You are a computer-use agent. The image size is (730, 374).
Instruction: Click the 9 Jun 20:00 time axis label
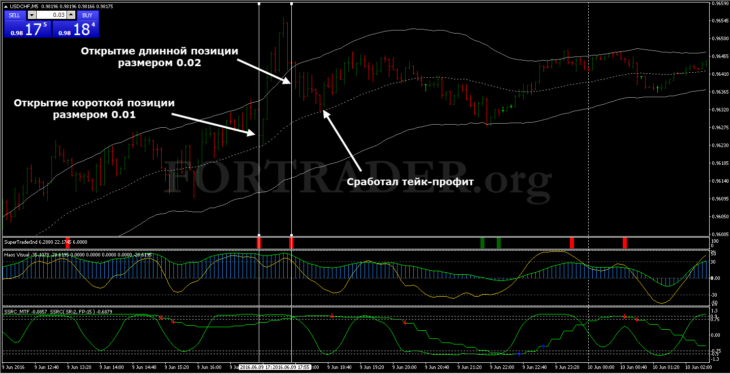[x=405, y=367]
